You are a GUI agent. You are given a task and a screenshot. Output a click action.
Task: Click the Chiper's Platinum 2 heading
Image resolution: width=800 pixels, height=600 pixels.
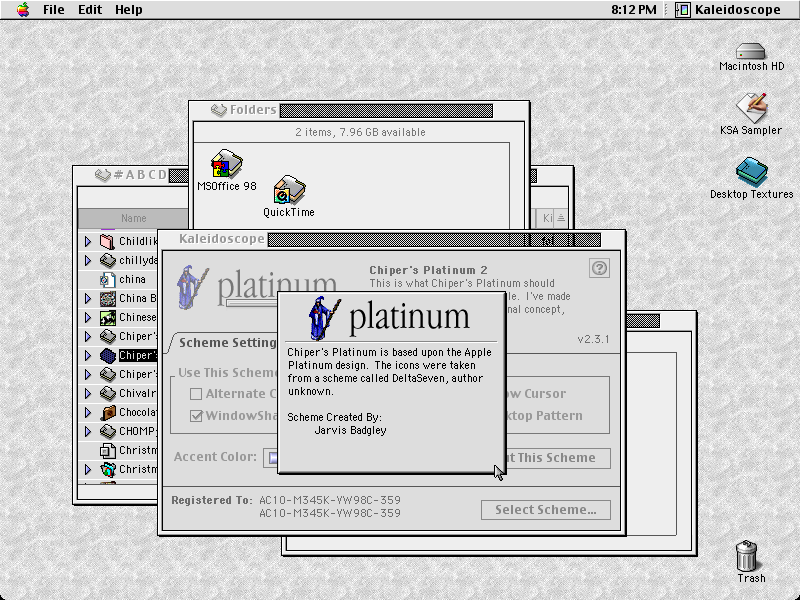point(428,270)
